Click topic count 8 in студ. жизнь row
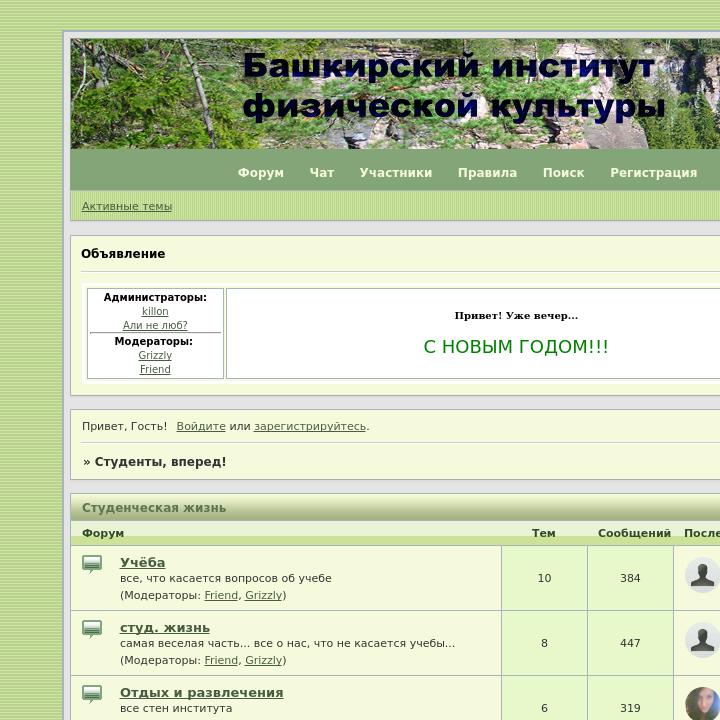 tap(545, 643)
